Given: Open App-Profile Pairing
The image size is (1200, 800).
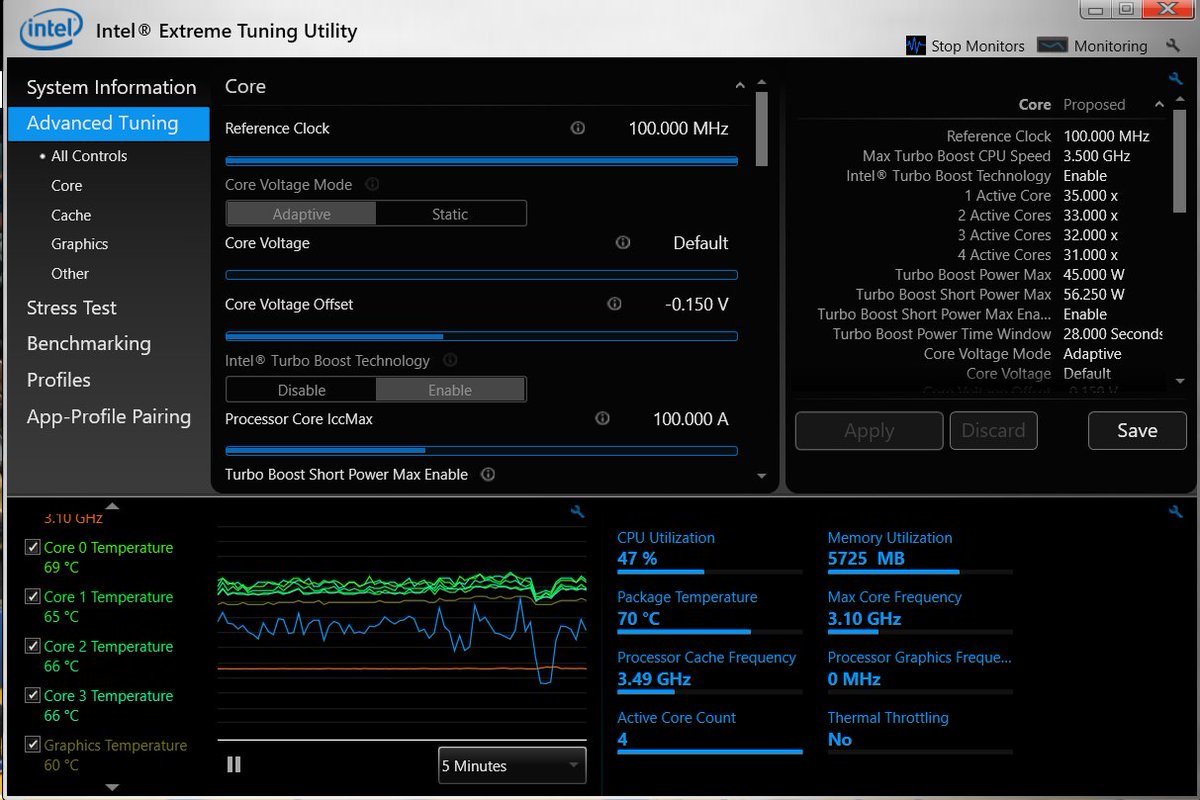Looking at the screenshot, I should pos(109,417).
